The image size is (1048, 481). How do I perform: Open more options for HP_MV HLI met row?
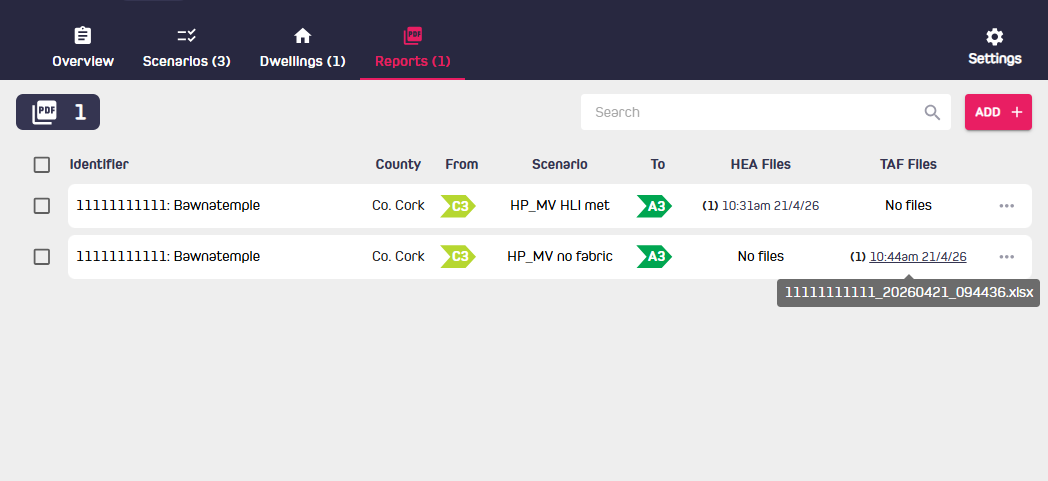pyautogui.click(x=1007, y=206)
